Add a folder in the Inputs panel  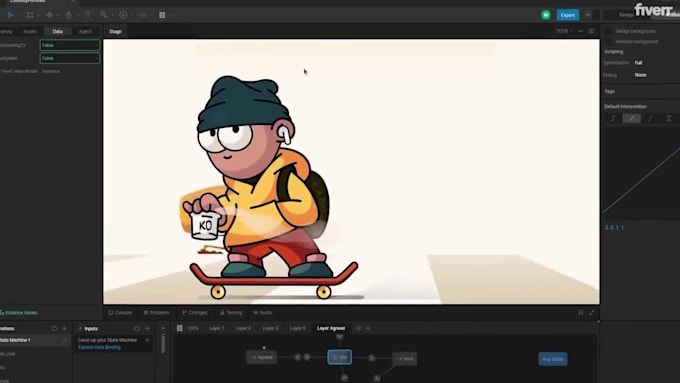pyautogui.click(x=137, y=328)
